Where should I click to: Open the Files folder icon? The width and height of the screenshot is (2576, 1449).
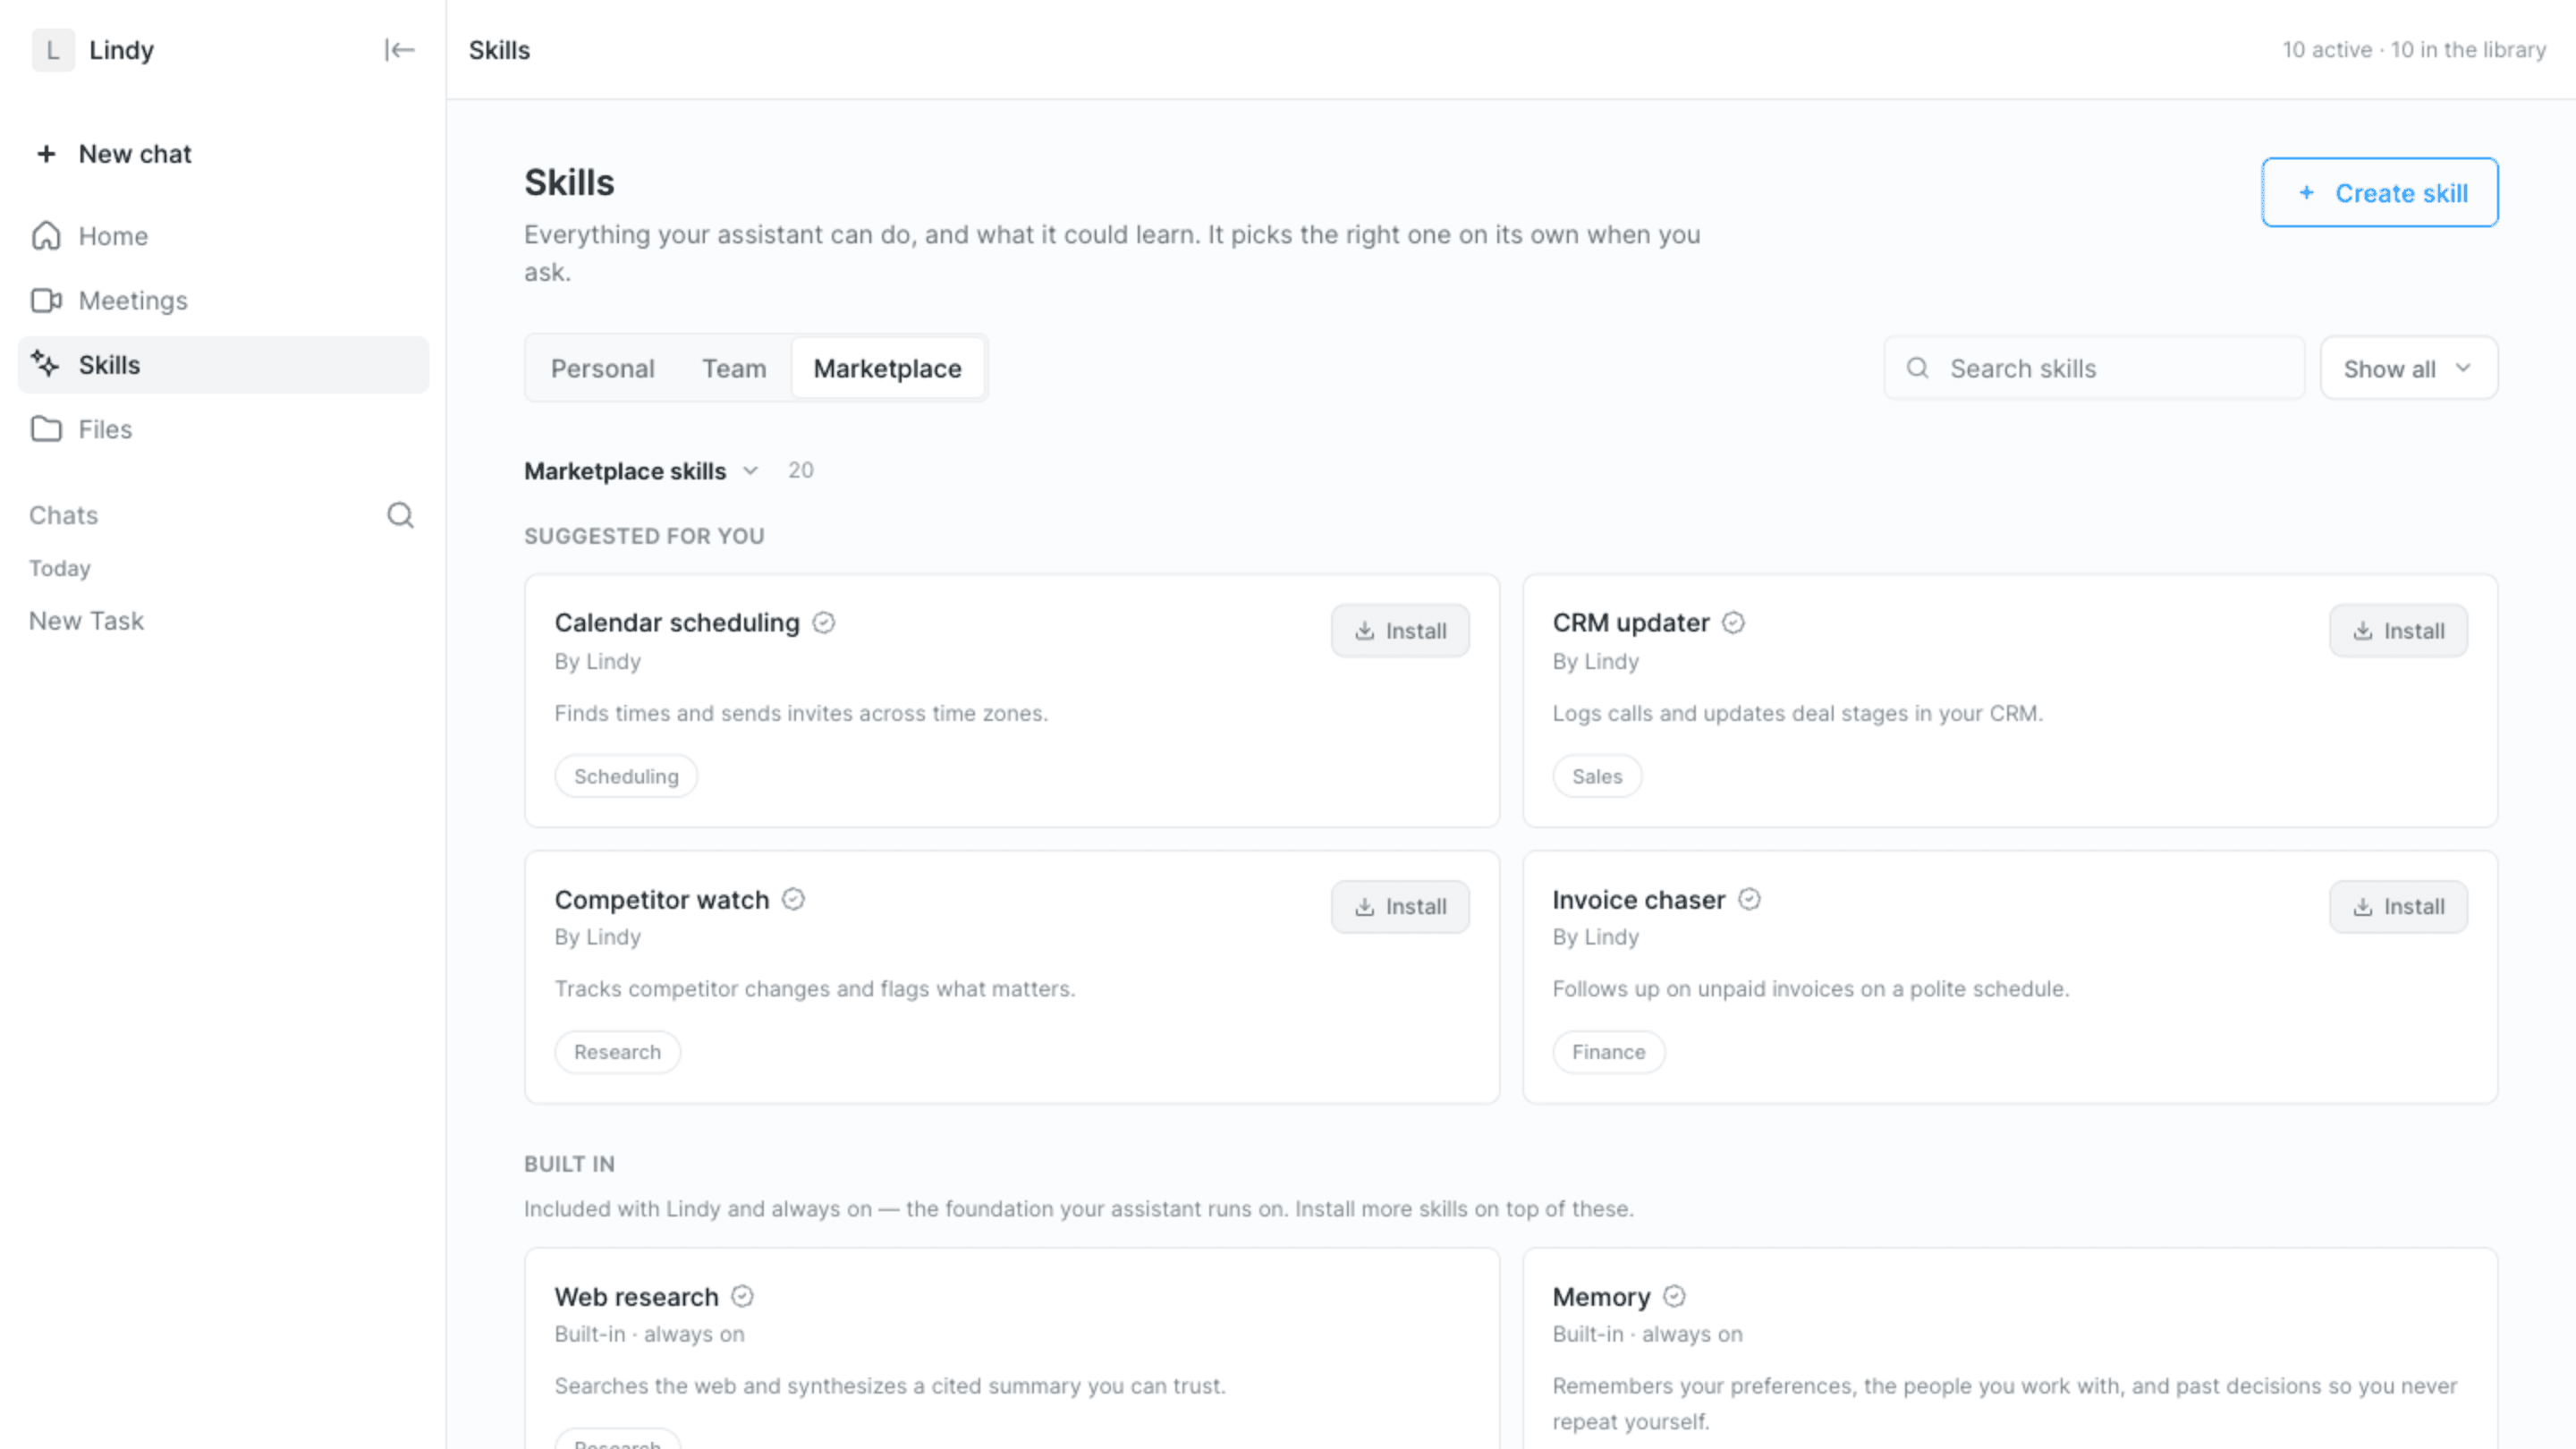46,429
